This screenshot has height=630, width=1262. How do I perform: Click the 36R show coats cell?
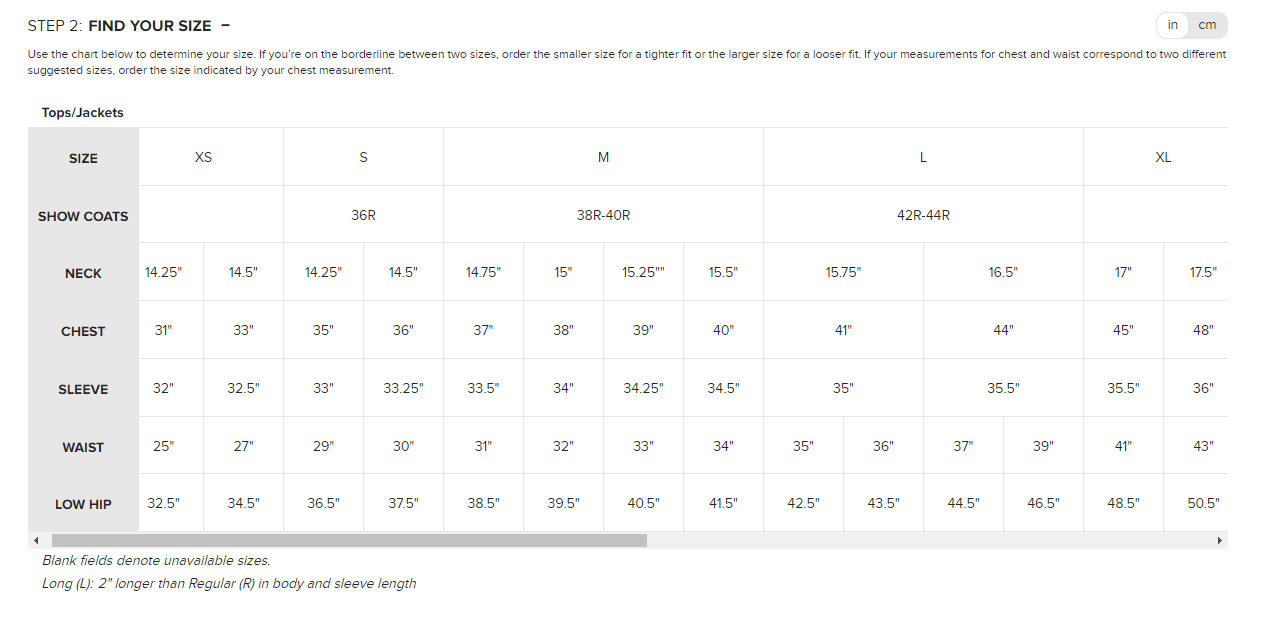click(363, 215)
